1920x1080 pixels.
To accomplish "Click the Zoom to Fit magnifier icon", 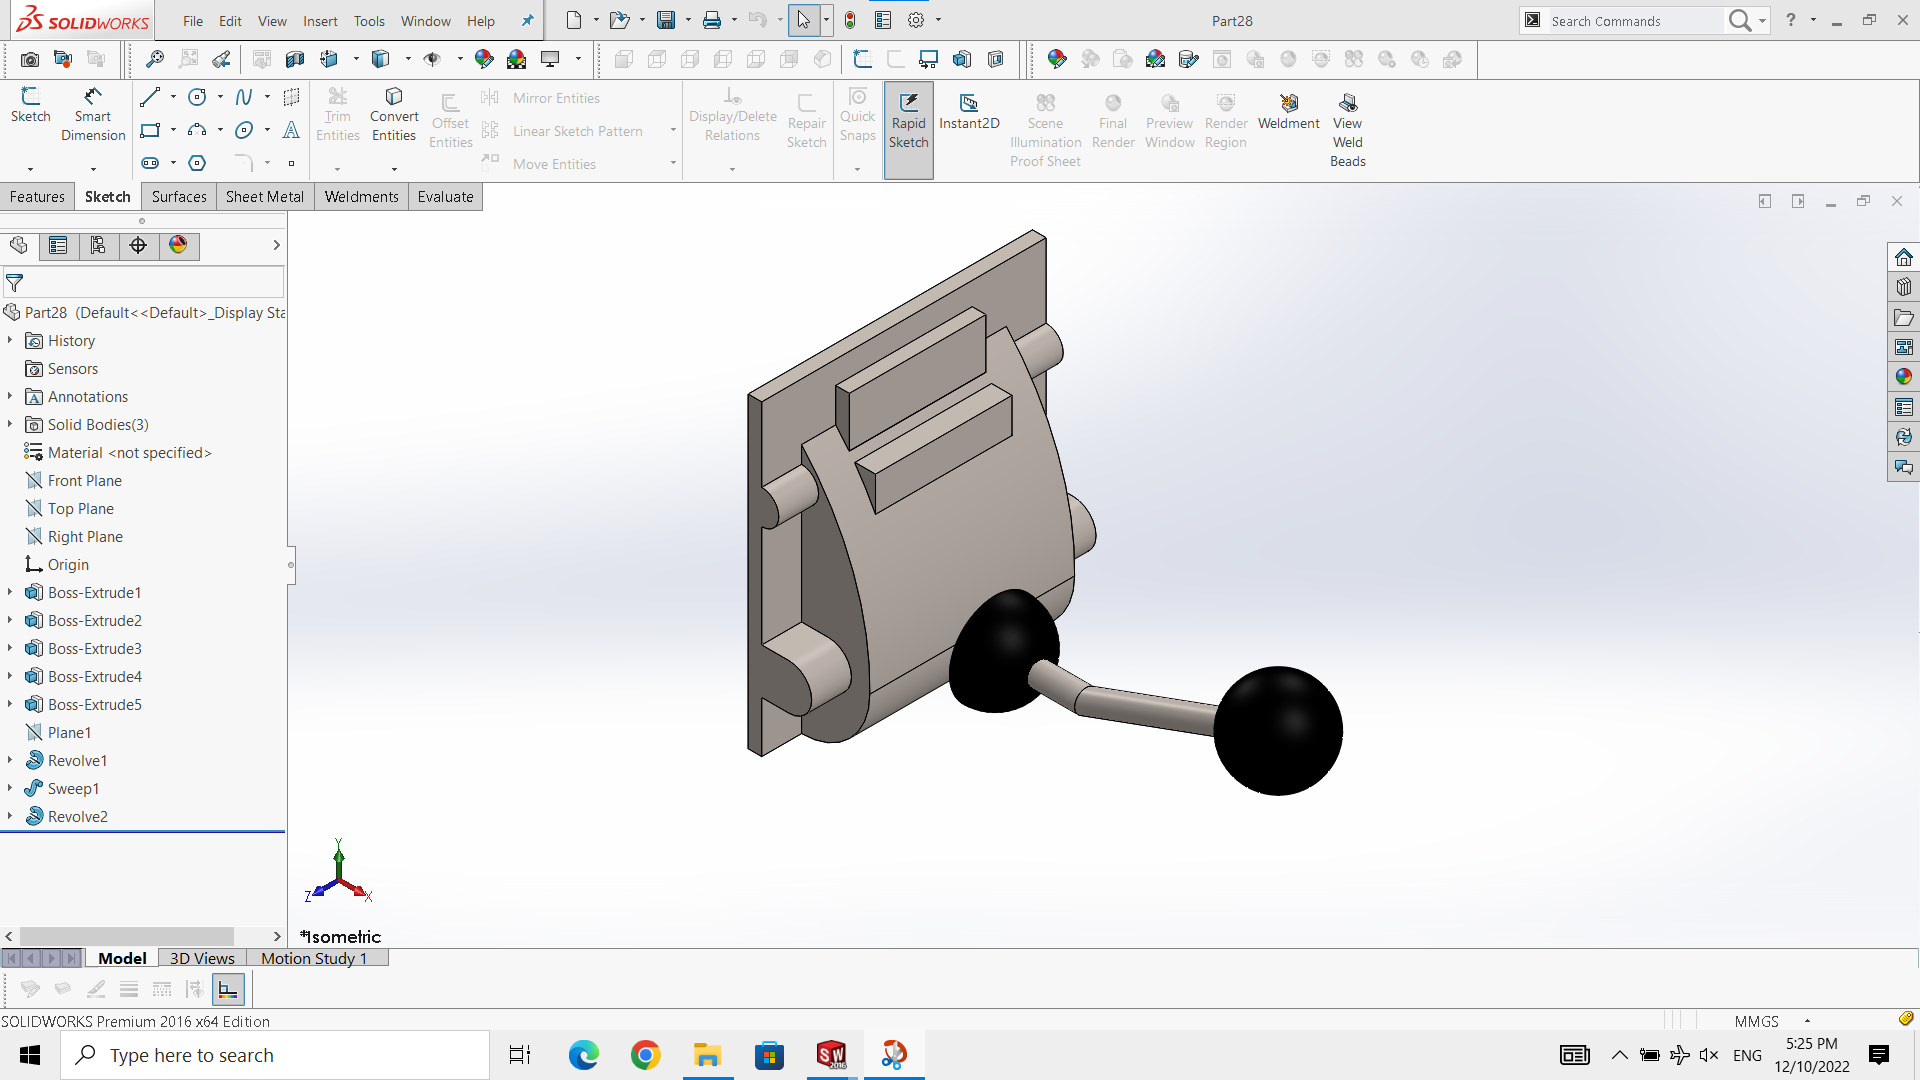I will point(155,59).
